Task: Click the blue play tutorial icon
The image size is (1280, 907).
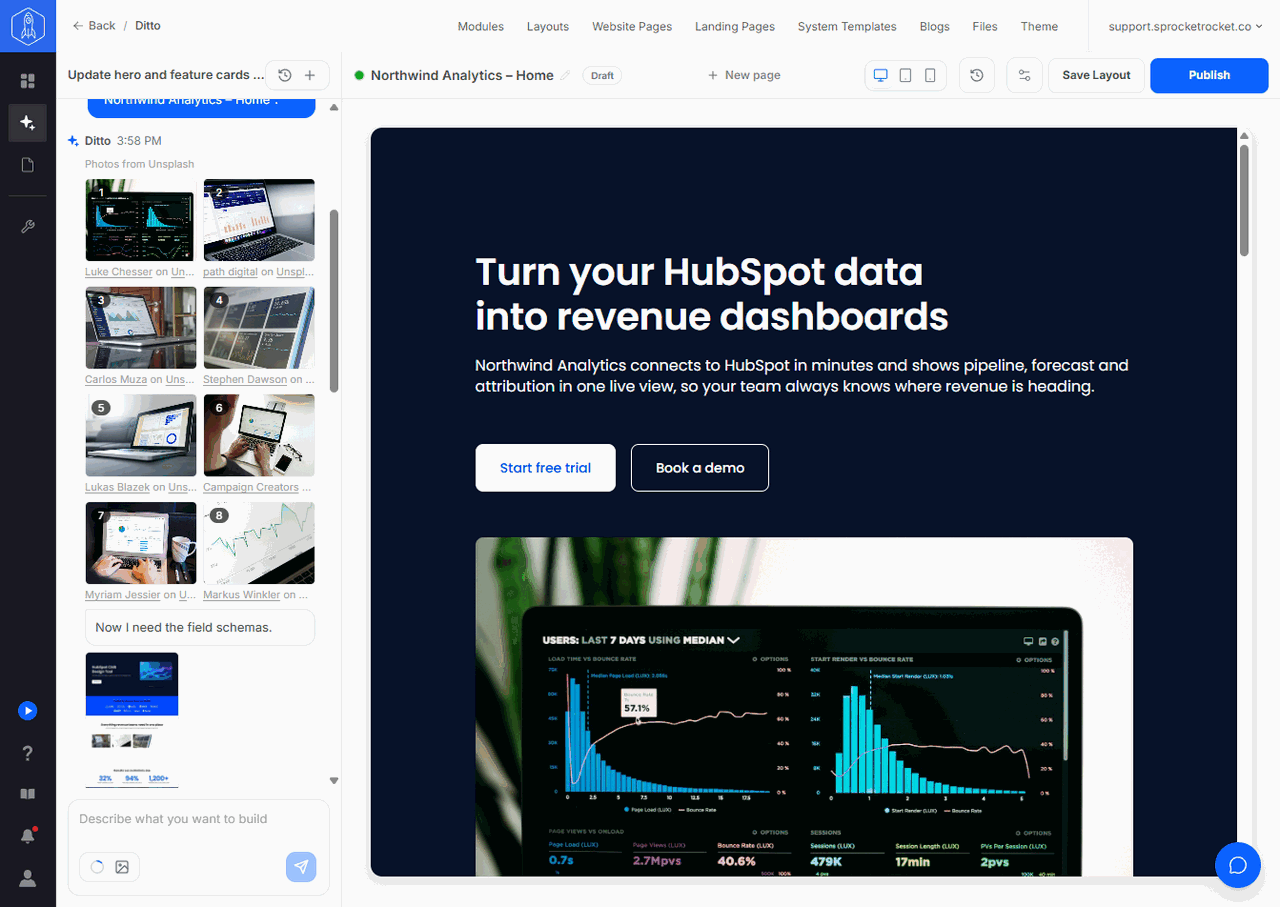Action: point(28,711)
